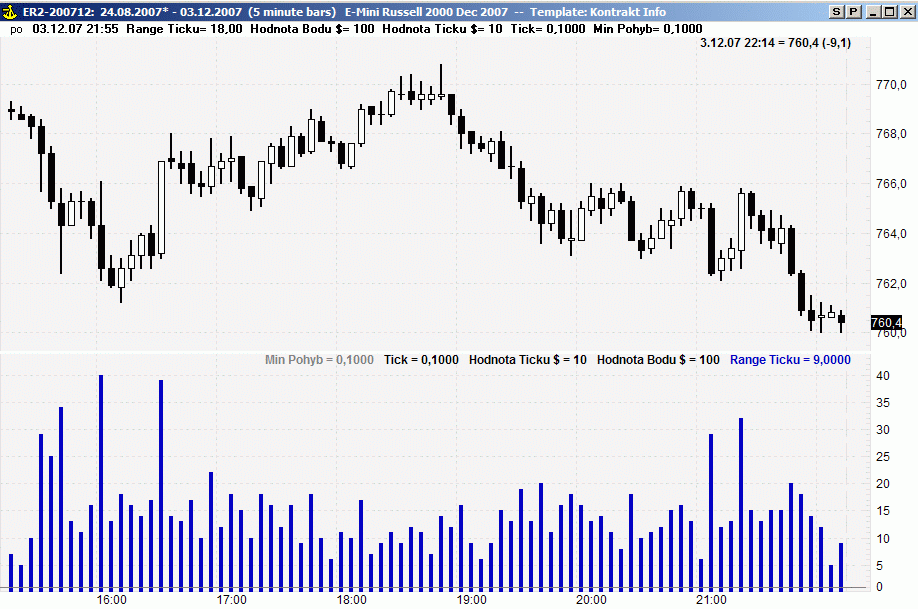Click the 770,0 price scale label
The width and height of the screenshot is (918, 609).
[891, 85]
